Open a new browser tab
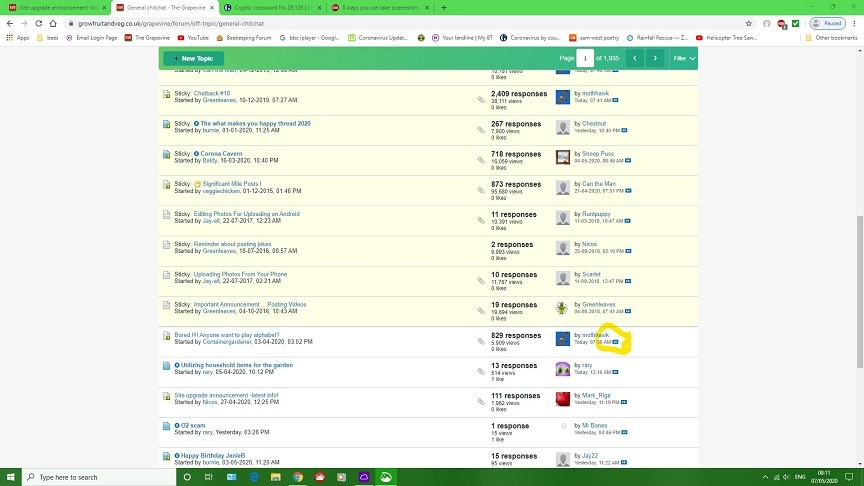 [x=444, y=8]
